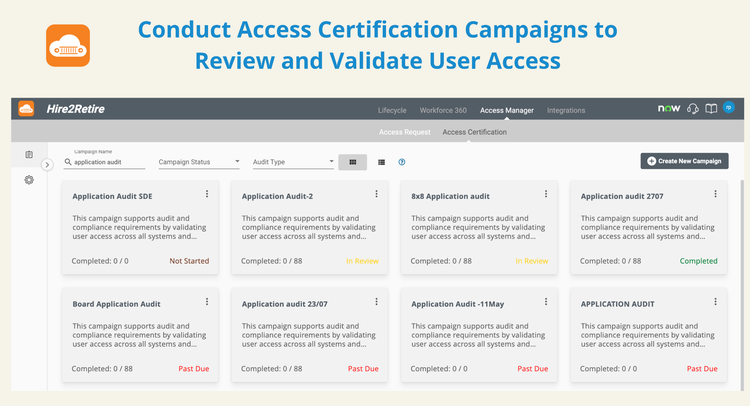Open the Application Audit SDE campaign title

[x=112, y=196]
